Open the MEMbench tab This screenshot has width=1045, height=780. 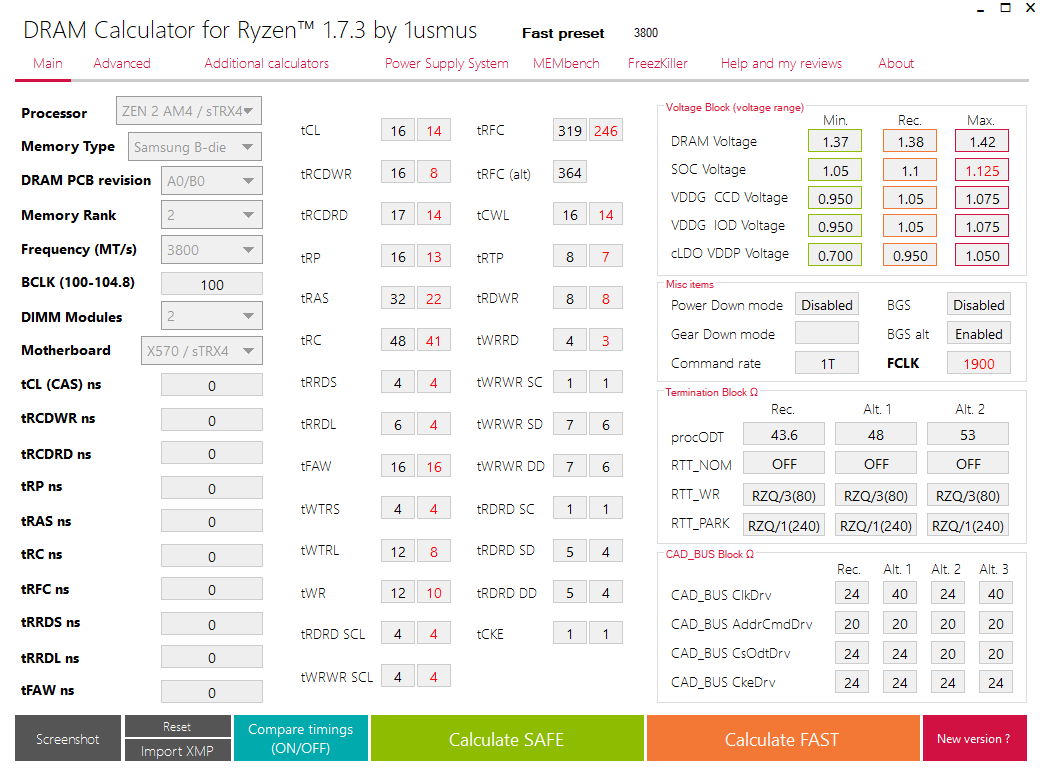pos(566,63)
